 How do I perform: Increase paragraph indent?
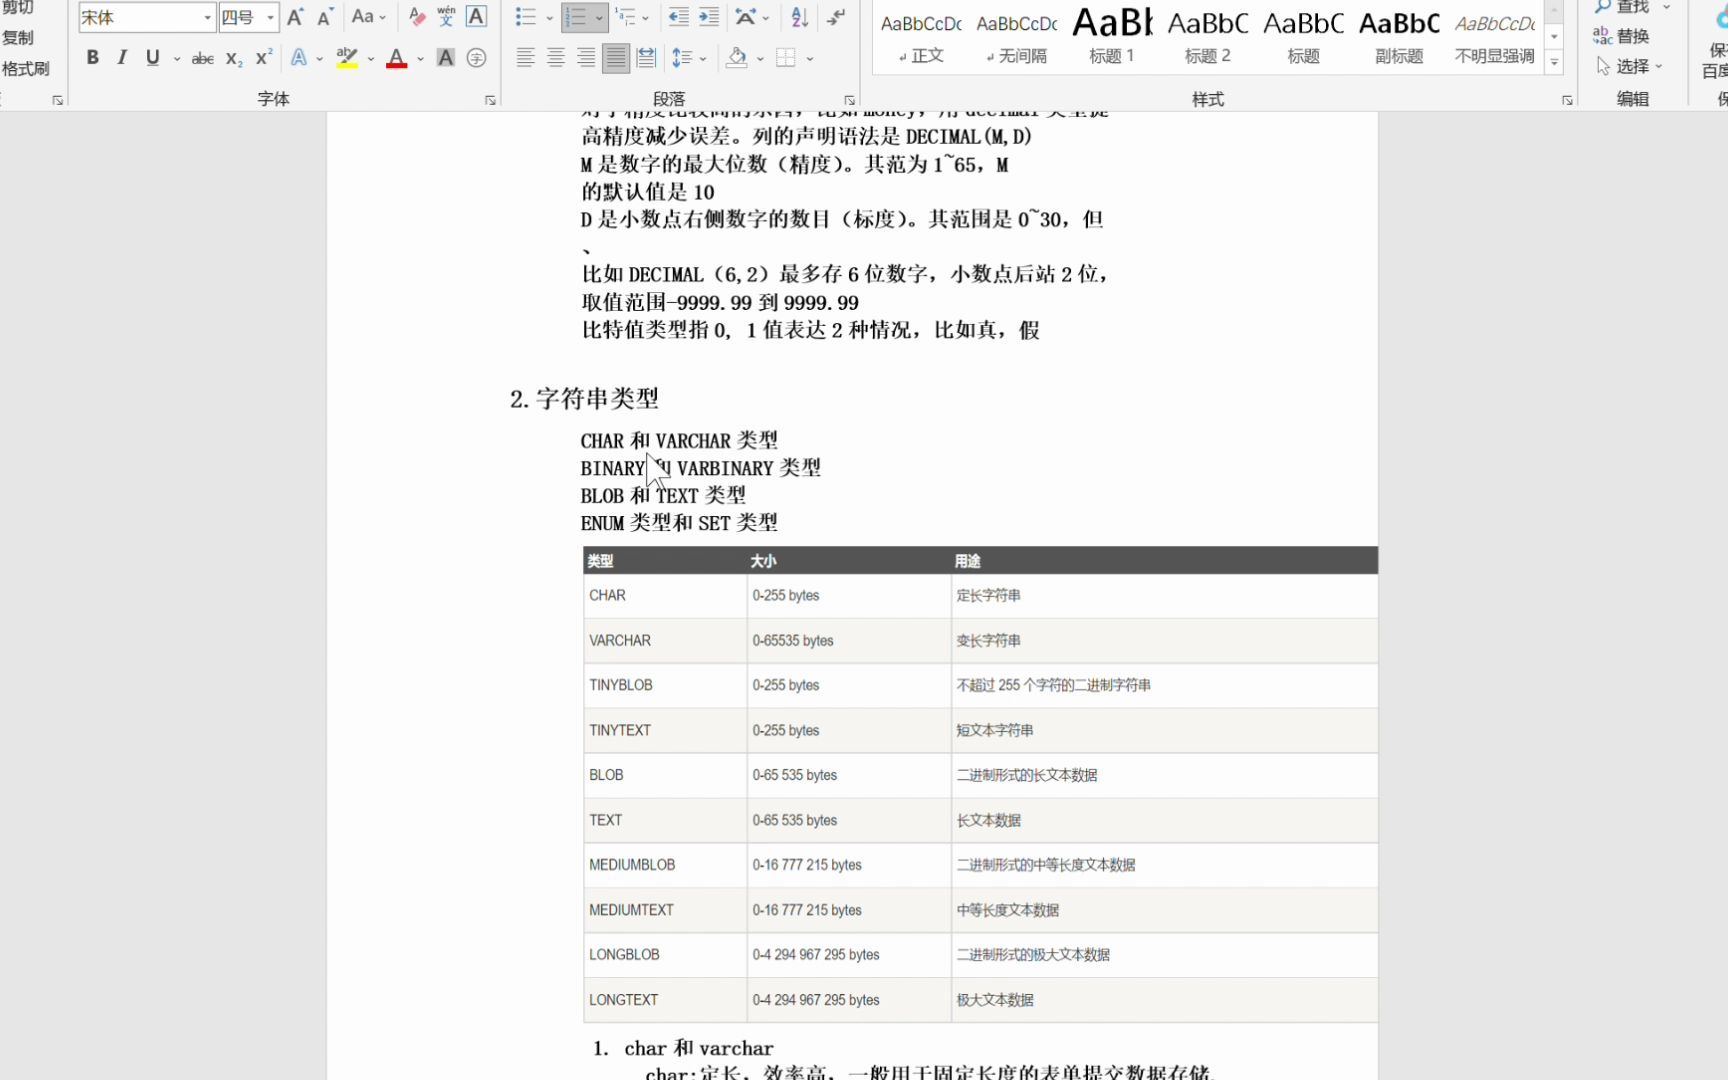click(x=709, y=17)
